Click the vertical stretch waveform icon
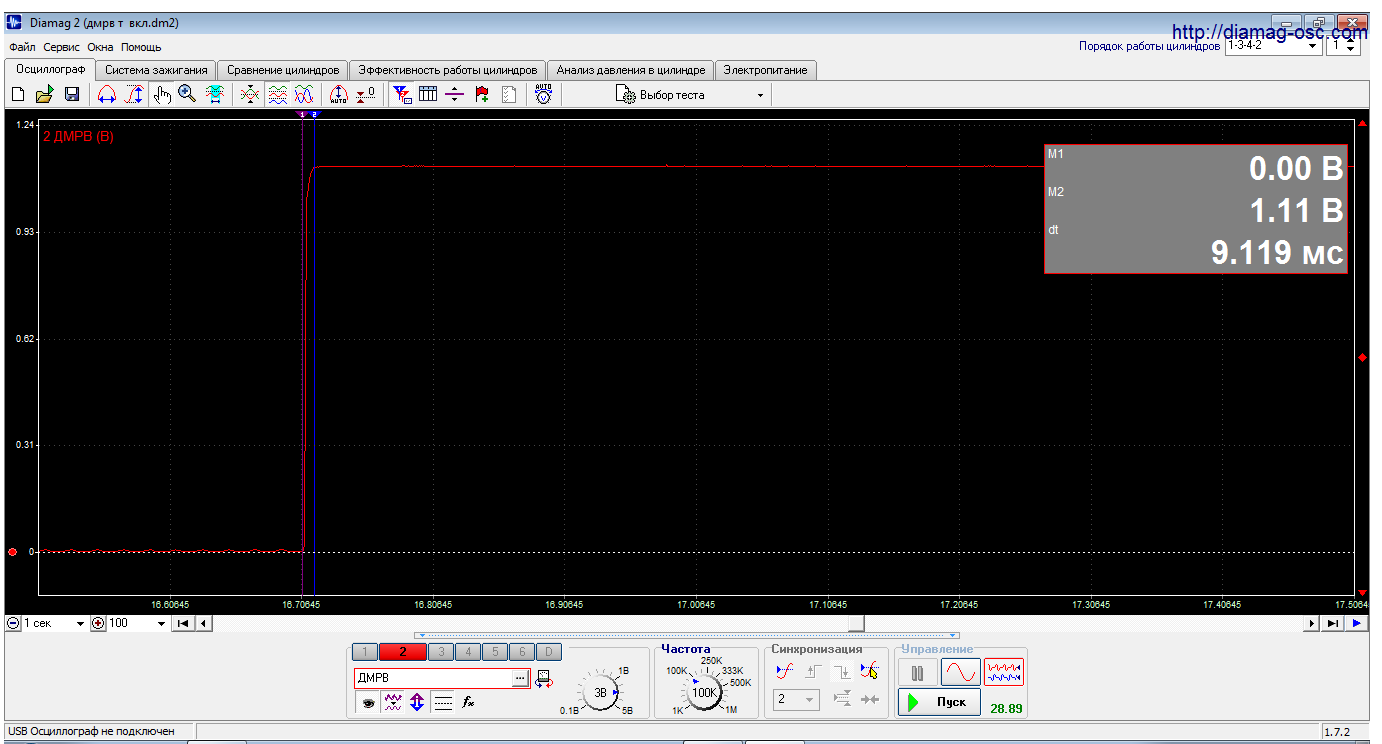This screenshot has width=1382, height=744. tap(133, 94)
